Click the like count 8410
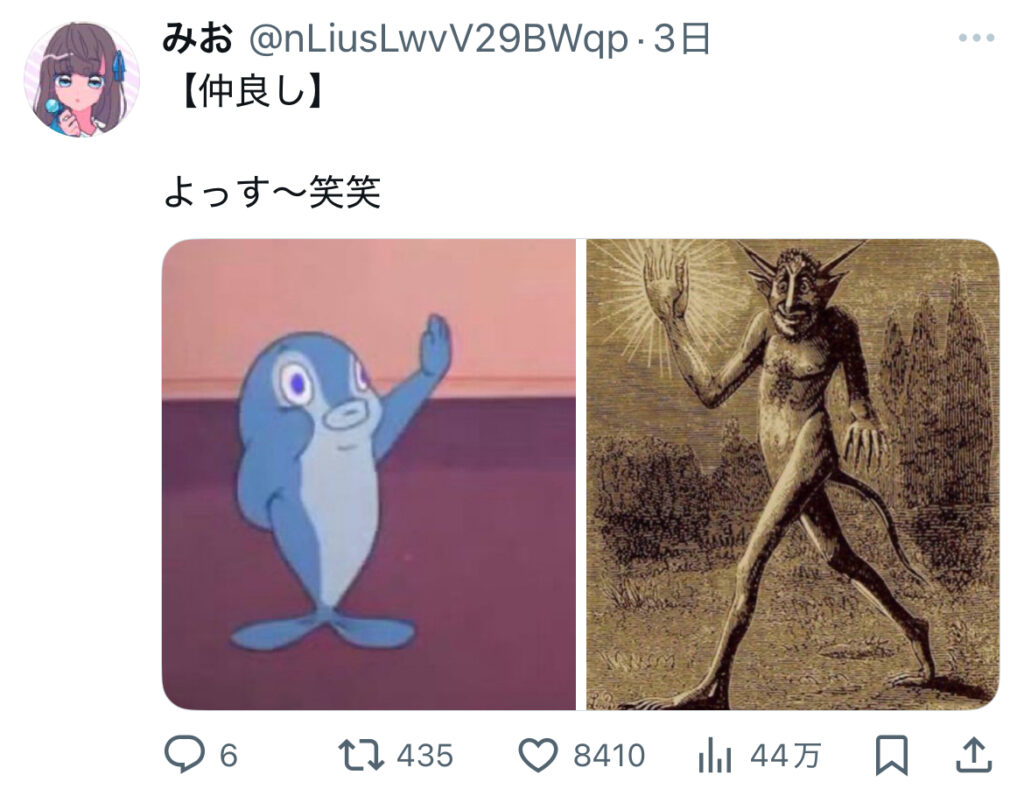The height and width of the screenshot is (810, 1024). [609, 756]
